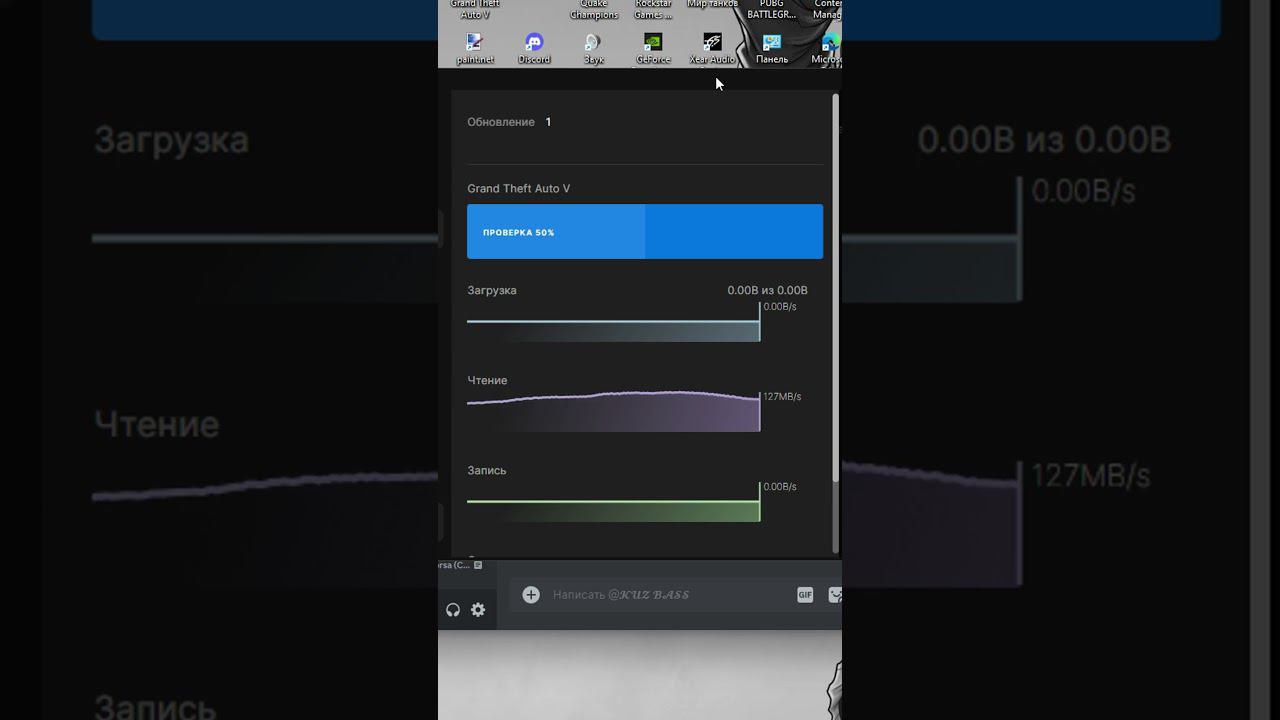Click the Чтение read speed graph
The width and height of the screenshot is (1280, 720).
[x=613, y=411]
